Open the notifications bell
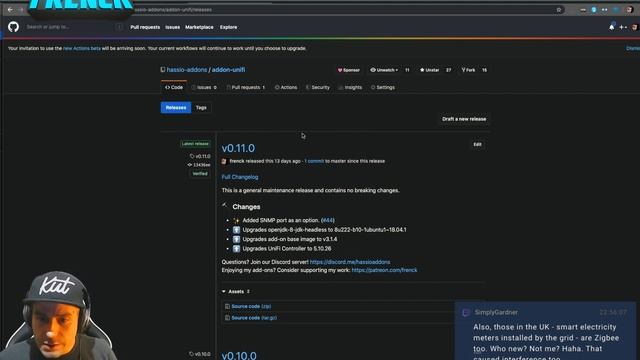Screen dimensions: 640x360 [x=611, y=27]
